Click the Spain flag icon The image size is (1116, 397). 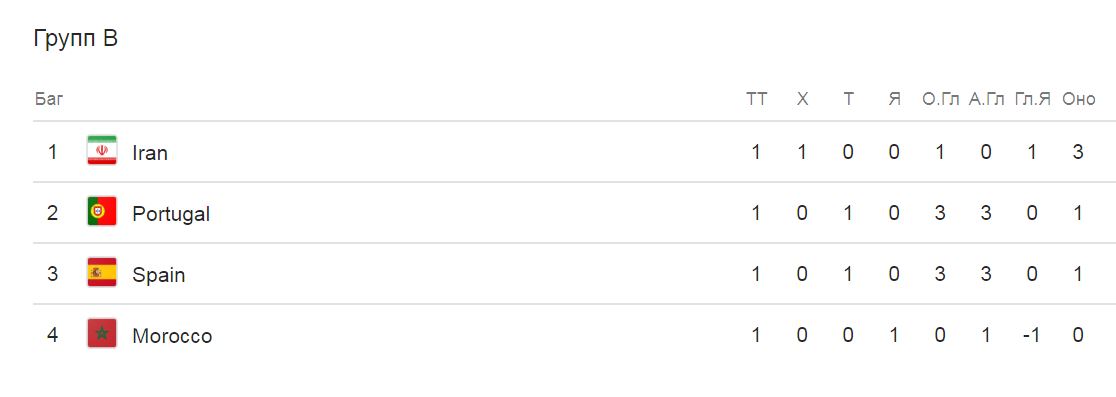tap(102, 273)
